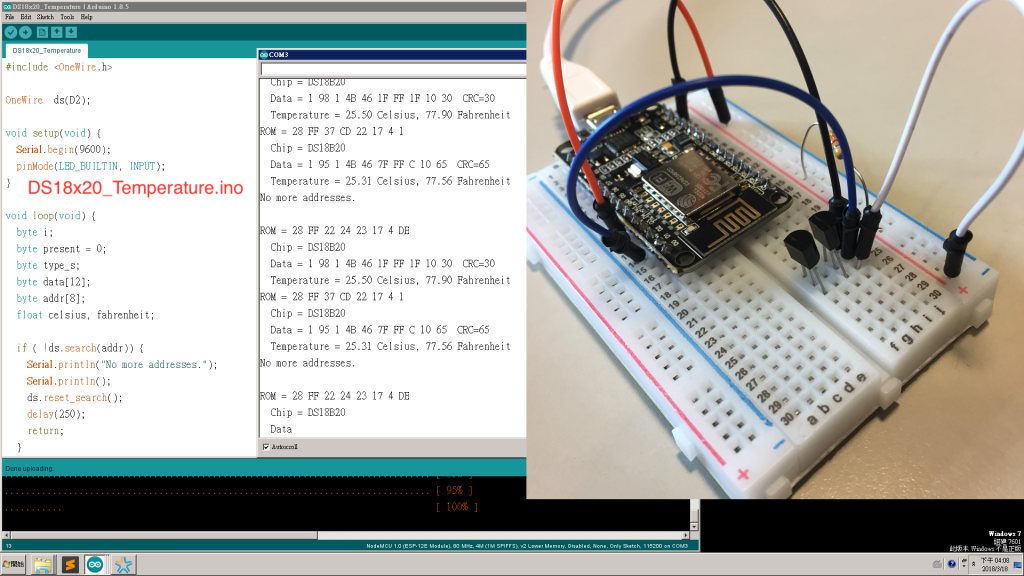Open the Edit menu

point(25,17)
